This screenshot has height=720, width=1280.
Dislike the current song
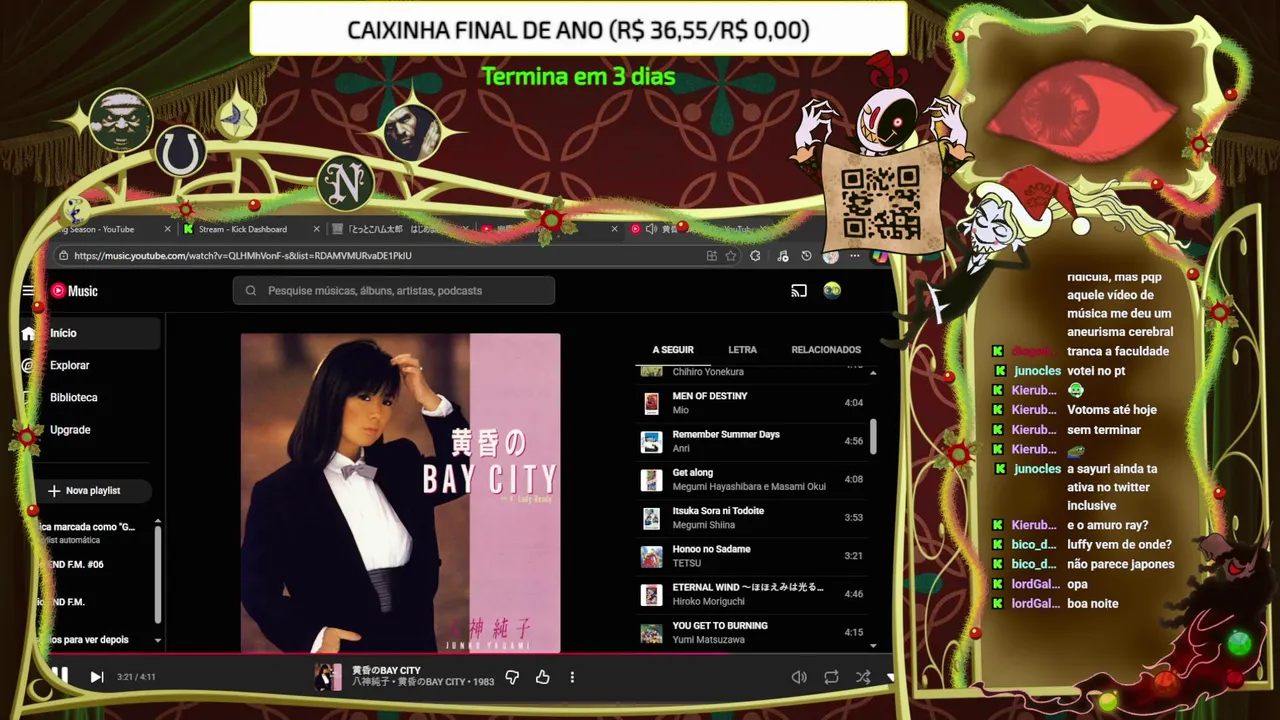[512, 677]
